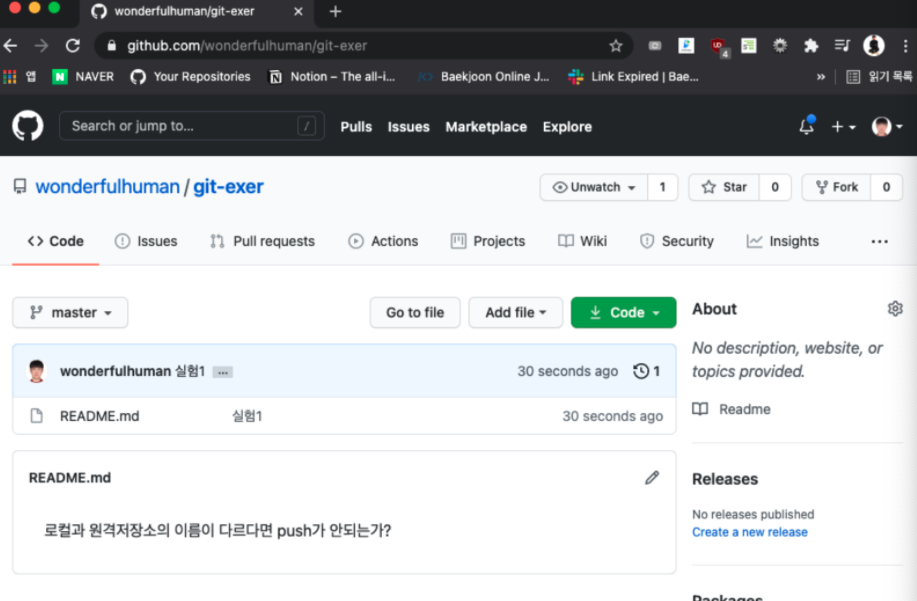Expand the master branch selector

tap(70, 312)
